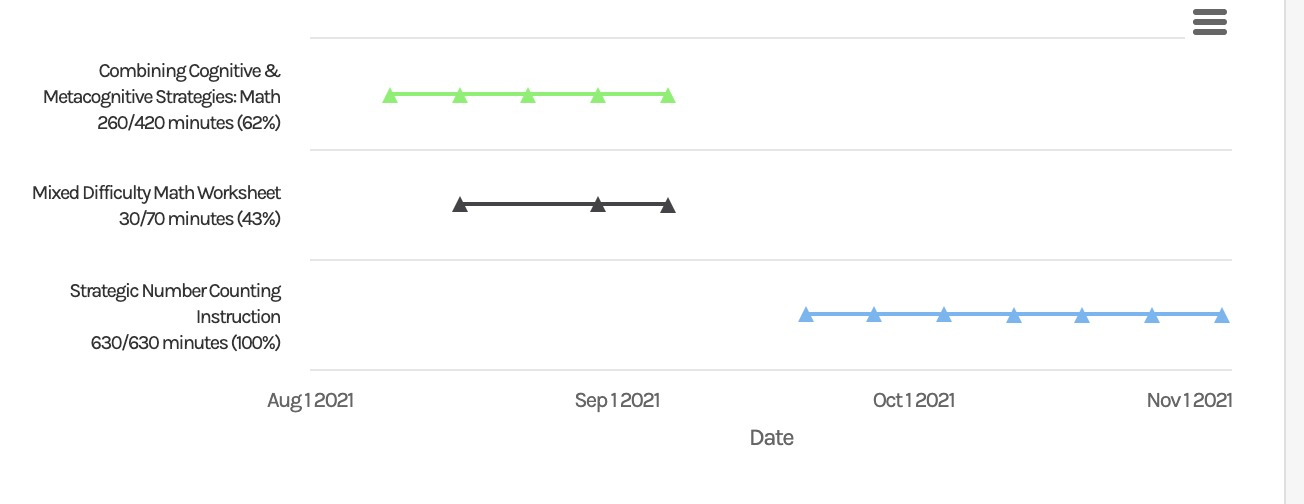Screen dimensions: 1304x504
Task: Click fifth blue triangle on Counting Instruction line
Action: click(1082, 315)
